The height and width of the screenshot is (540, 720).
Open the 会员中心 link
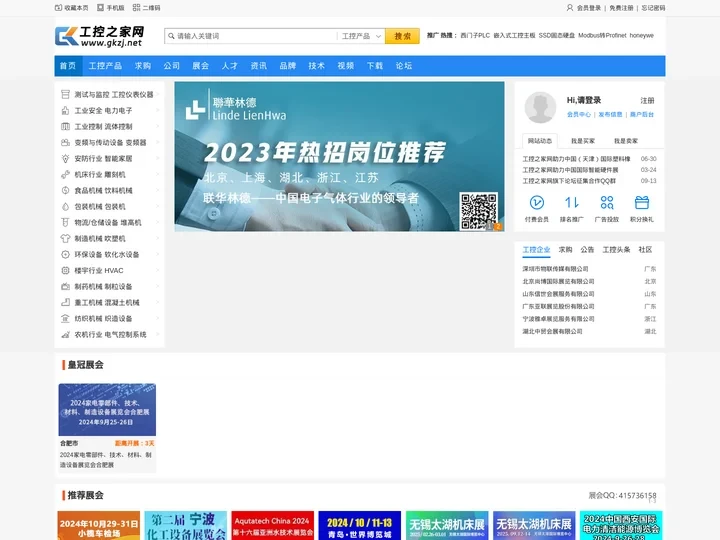579,114
